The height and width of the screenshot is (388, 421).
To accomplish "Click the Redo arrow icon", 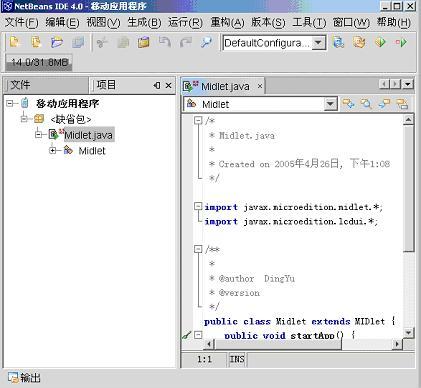I will click(186, 42).
